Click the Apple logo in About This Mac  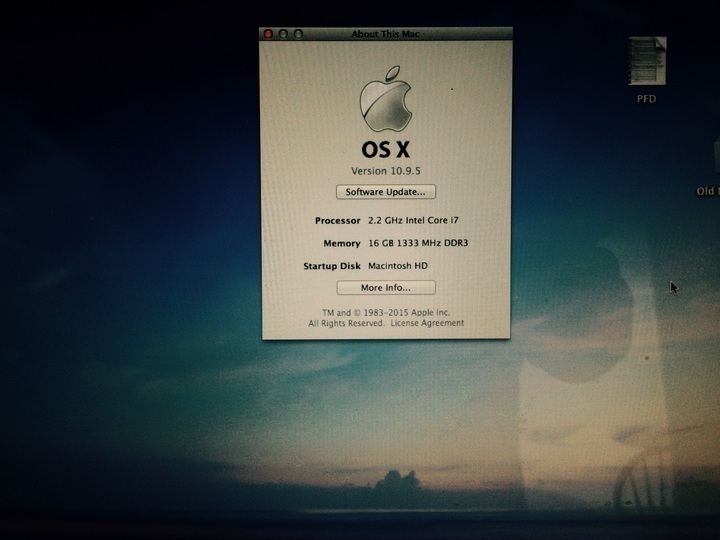385,99
